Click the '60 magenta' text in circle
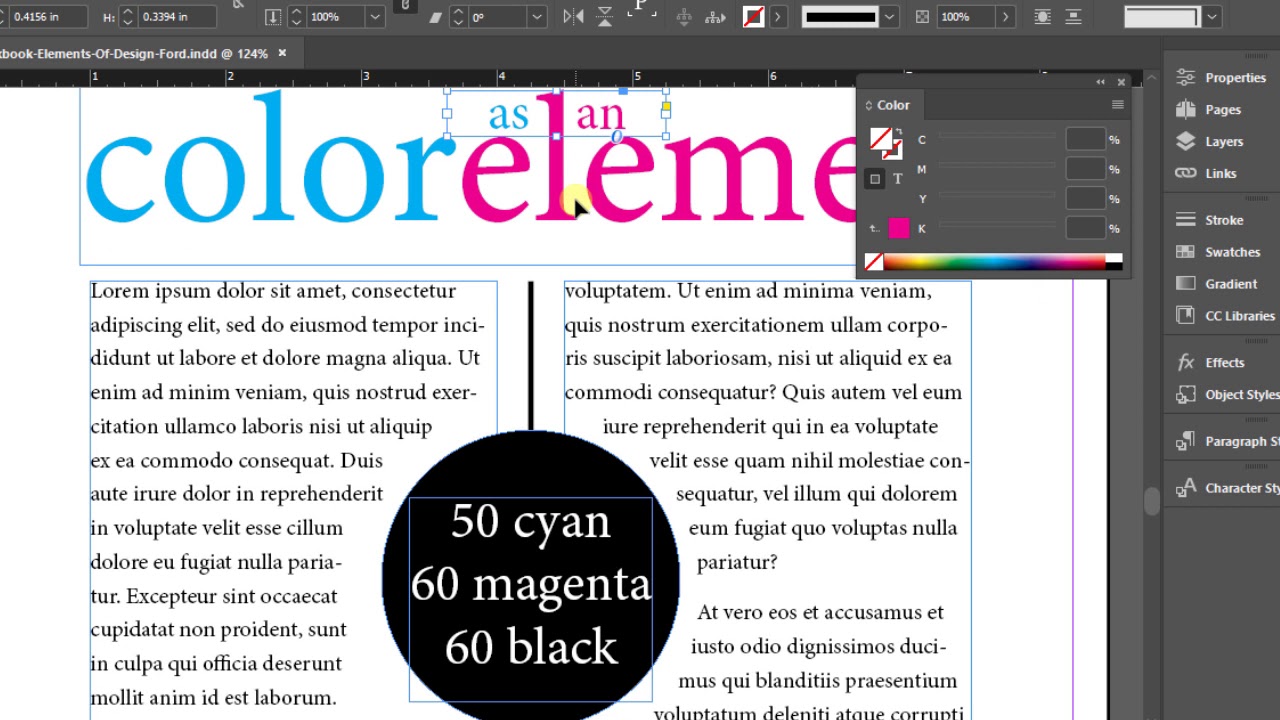Viewport: 1280px width, 720px height. coord(531,584)
